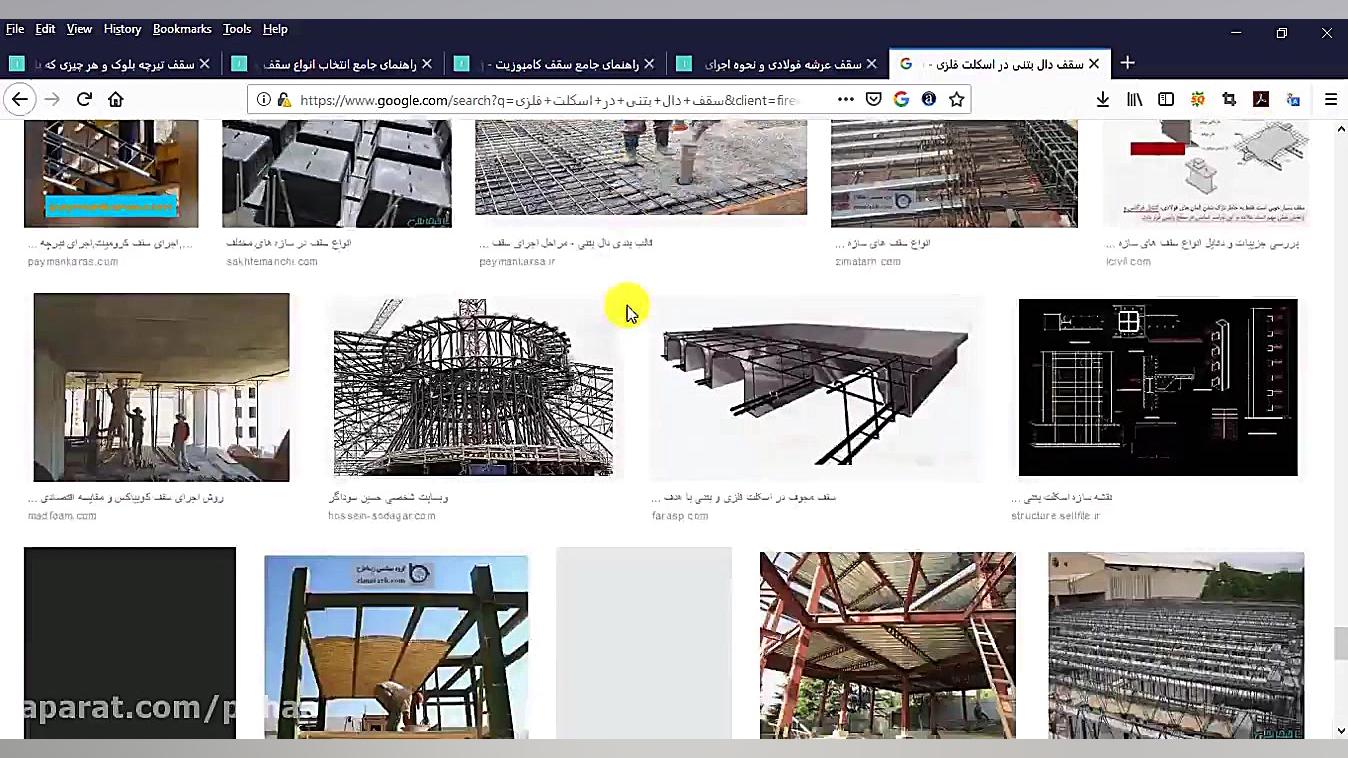This screenshot has height=758, width=1348.
Task: Open the red steel frame structure image
Action: [x=887, y=645]
